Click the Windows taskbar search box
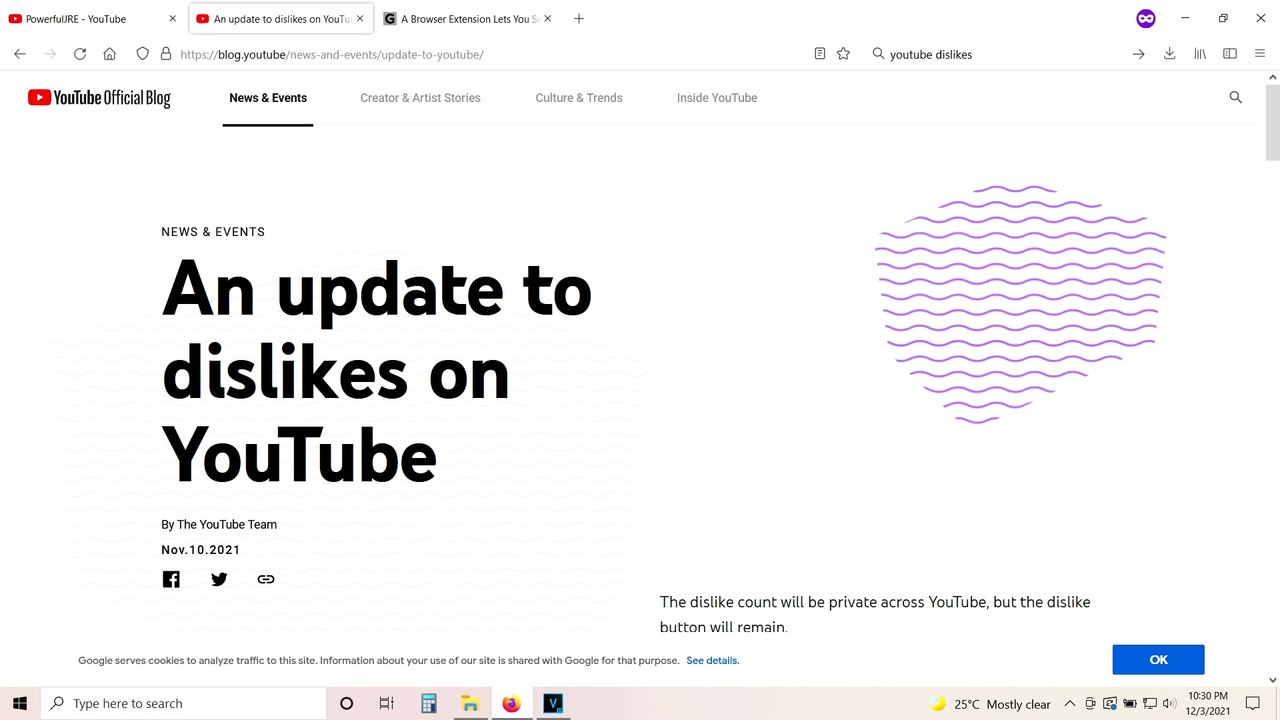Image resolution: width=1280 pixels, height=720 pixels. (183, 703)
